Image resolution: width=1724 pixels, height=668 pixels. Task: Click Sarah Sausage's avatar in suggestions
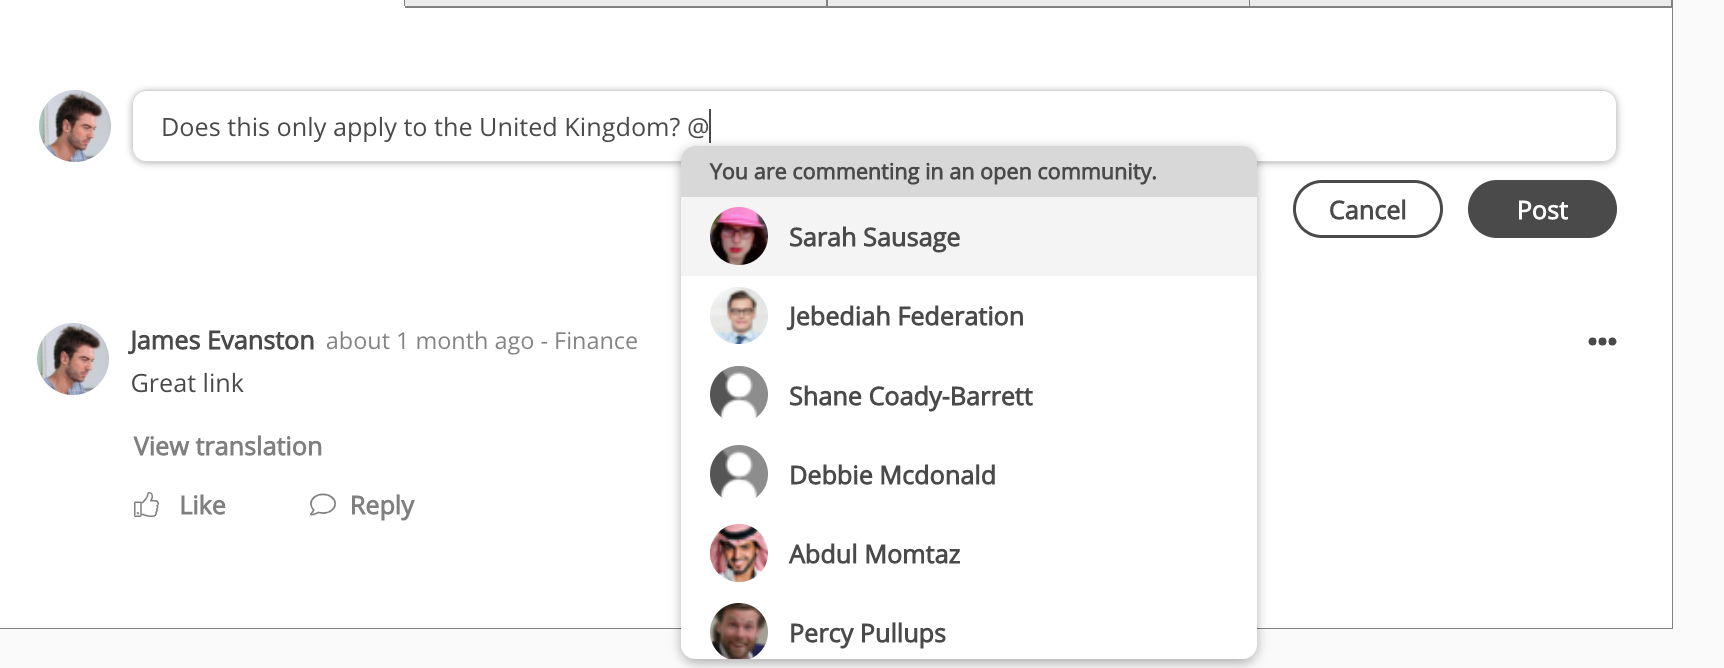coord(739,237)
